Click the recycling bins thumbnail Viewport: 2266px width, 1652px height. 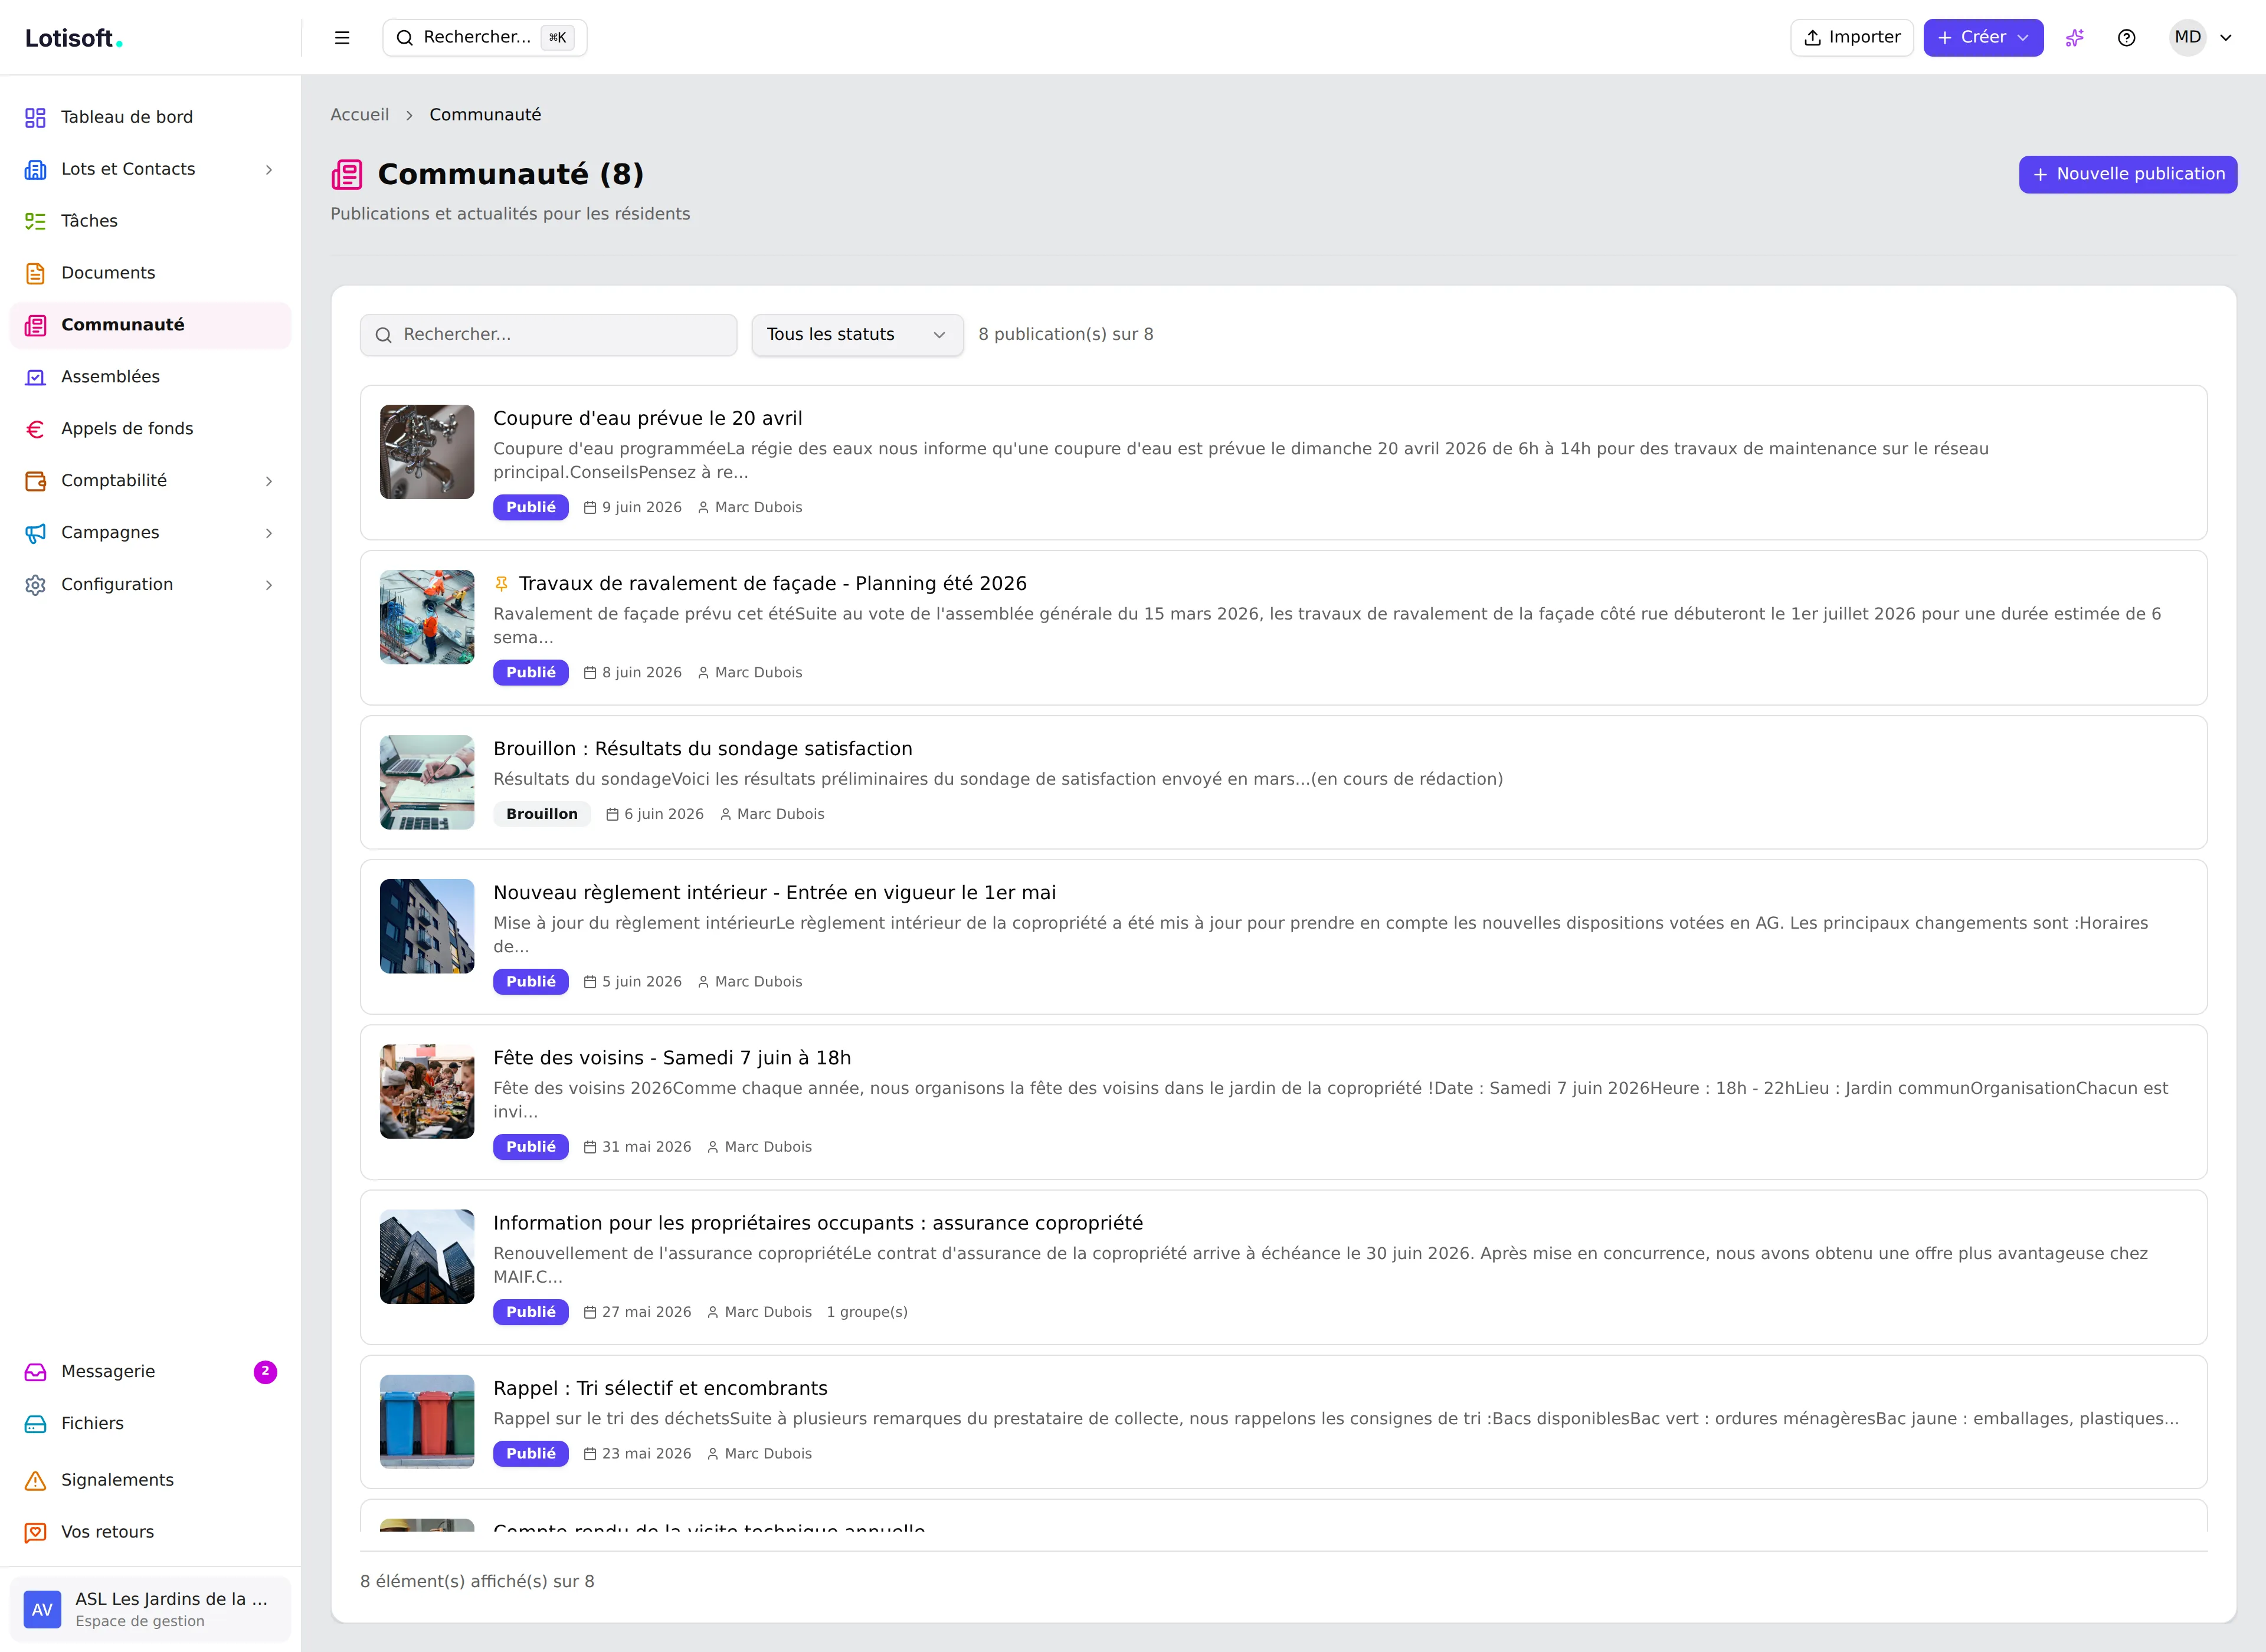pyautogui.click(x=427, y=1421)
